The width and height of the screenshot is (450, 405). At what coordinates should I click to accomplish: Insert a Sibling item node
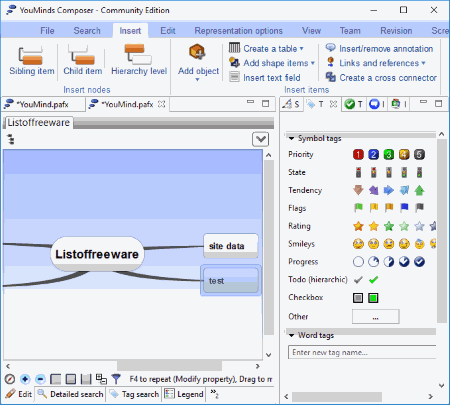[x=31, y=61]
